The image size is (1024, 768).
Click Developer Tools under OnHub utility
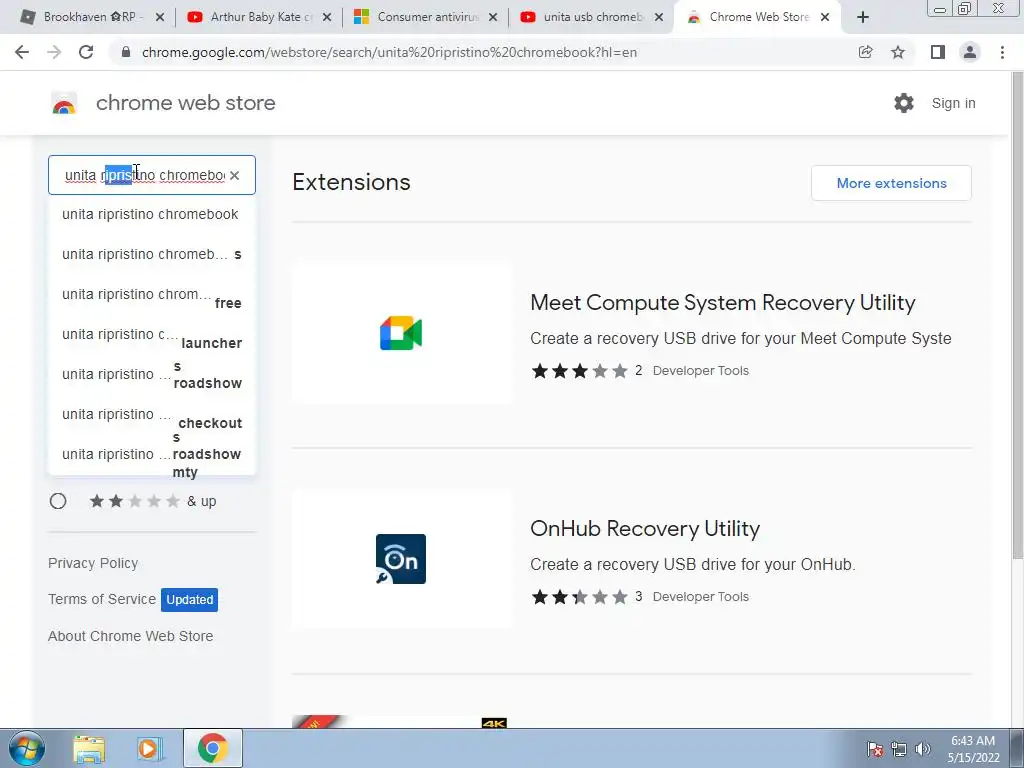(x=701, y=597)
